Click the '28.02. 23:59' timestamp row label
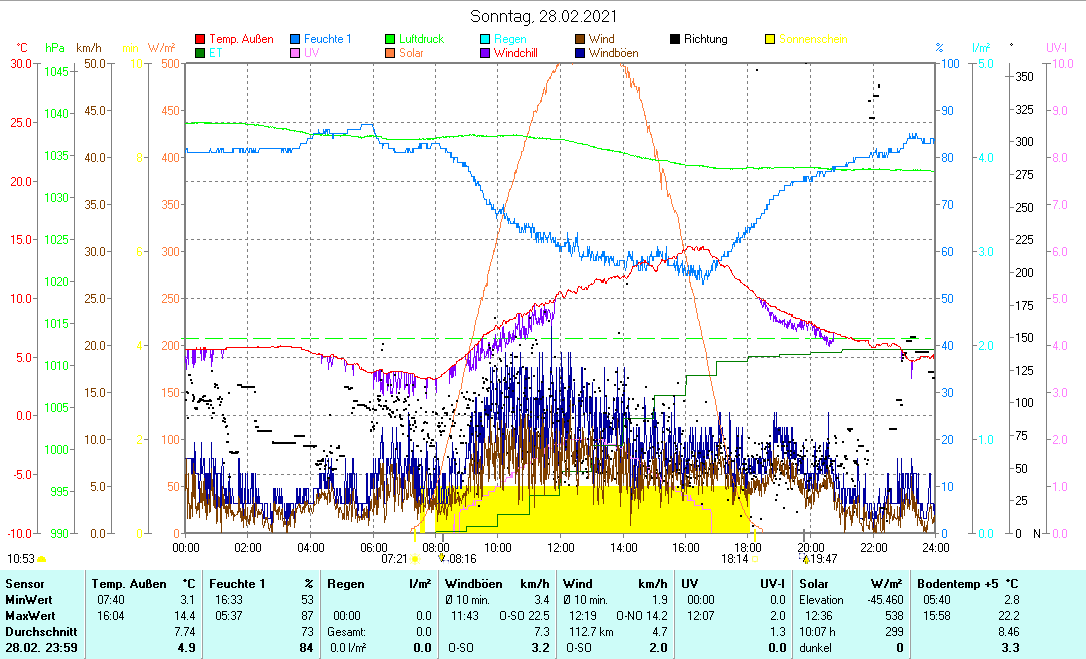The image size is (1086, 659). click(42, 648)
